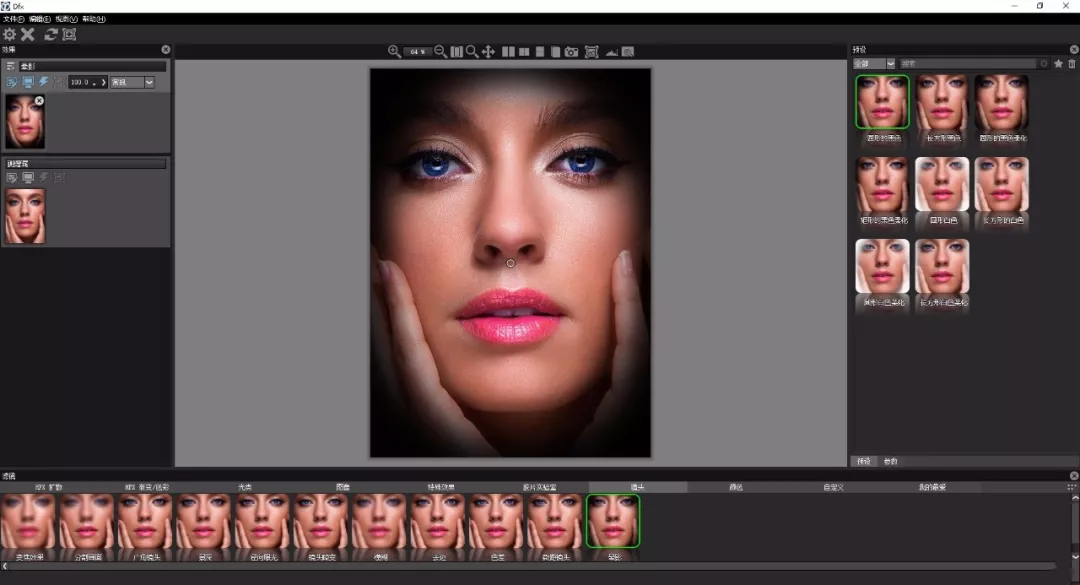Open the blend mode dropdown in effect layer

[x=132, y=82]
